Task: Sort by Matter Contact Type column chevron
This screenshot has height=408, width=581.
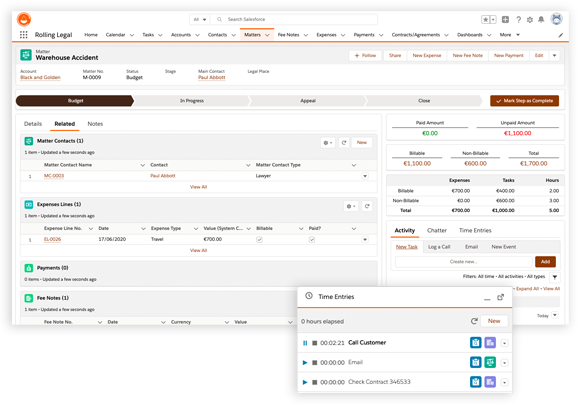Action: coord(353,165)
